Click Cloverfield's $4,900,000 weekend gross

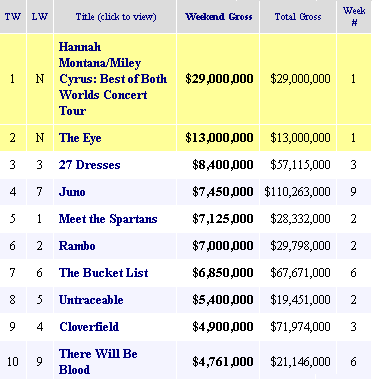coord(223,327)
